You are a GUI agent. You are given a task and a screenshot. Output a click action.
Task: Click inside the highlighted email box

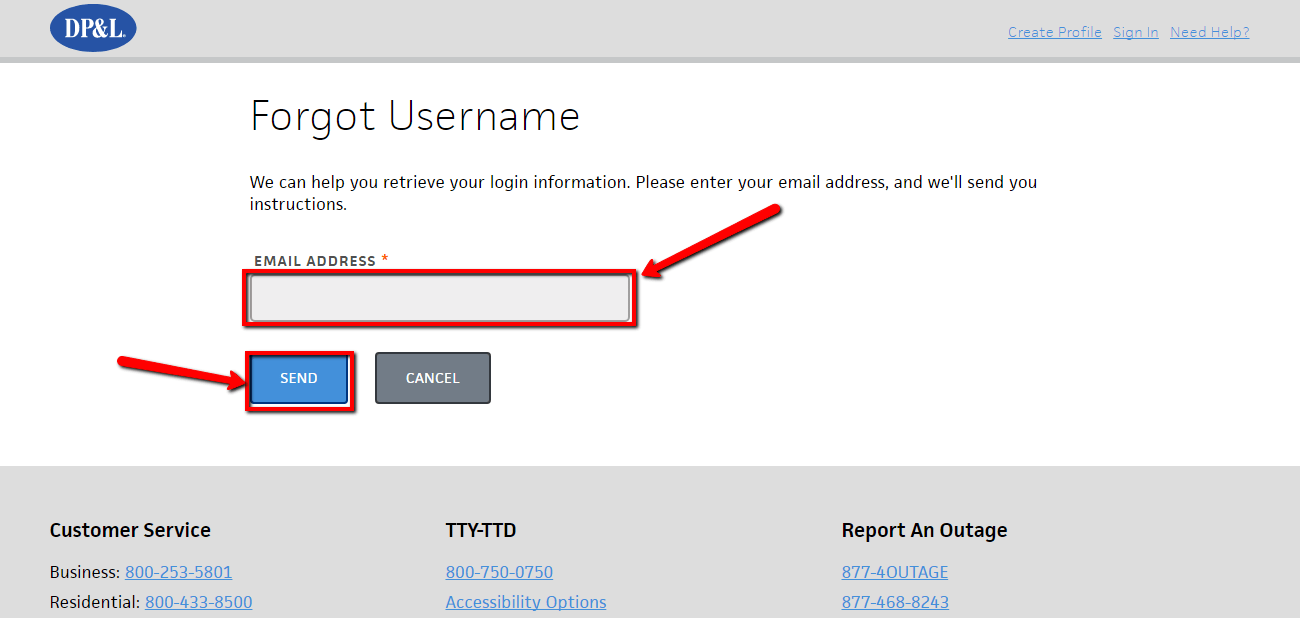click(x=440, y=298)
